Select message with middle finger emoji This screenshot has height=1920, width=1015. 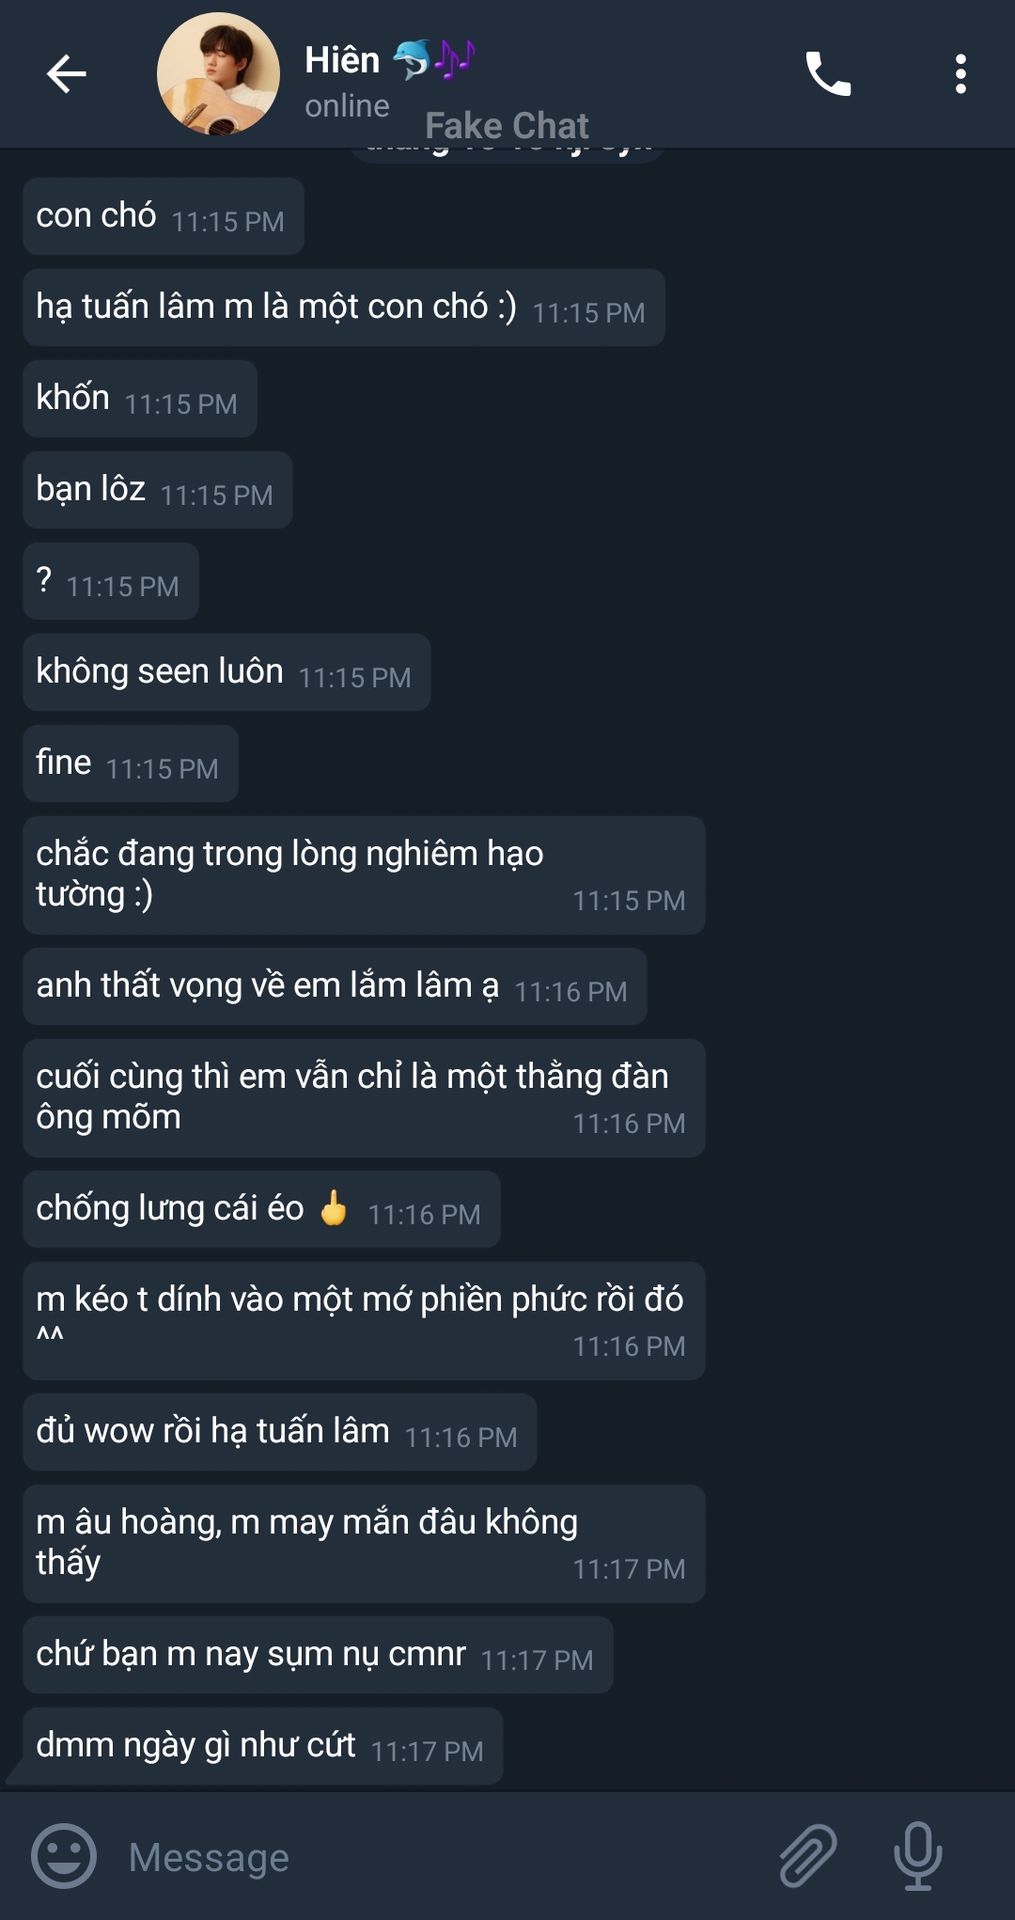coord(262,1209)
